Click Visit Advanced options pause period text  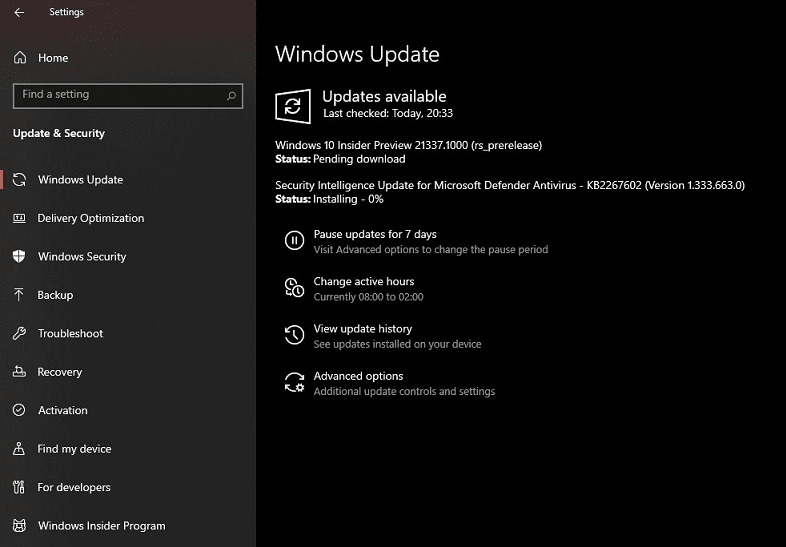[431, 249]
